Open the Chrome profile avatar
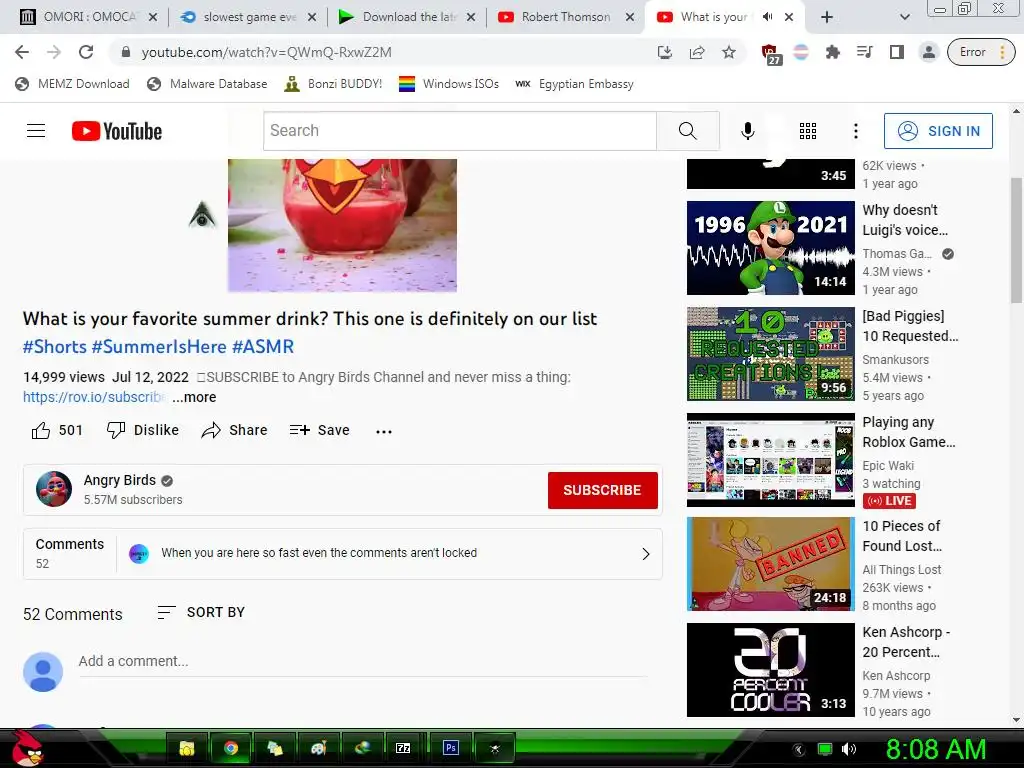Screen dimensions: 1024x768 (928, 52)
